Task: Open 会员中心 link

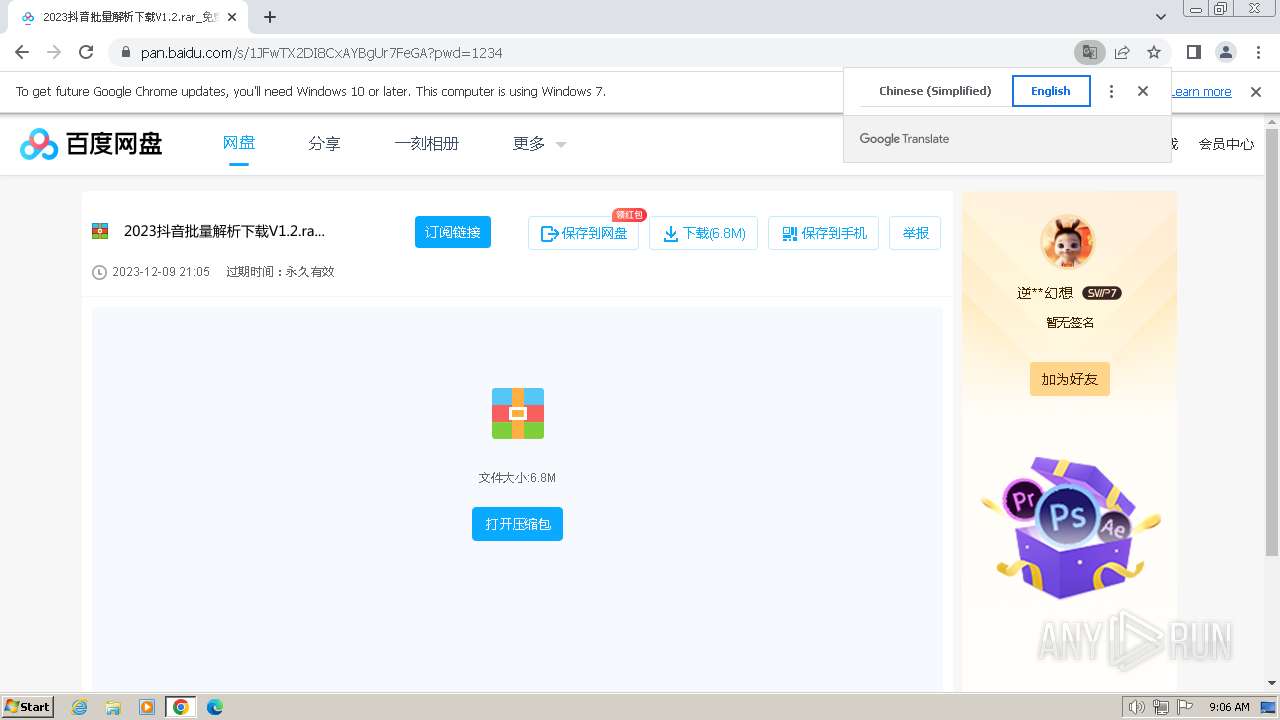Action: point(1226,144)
